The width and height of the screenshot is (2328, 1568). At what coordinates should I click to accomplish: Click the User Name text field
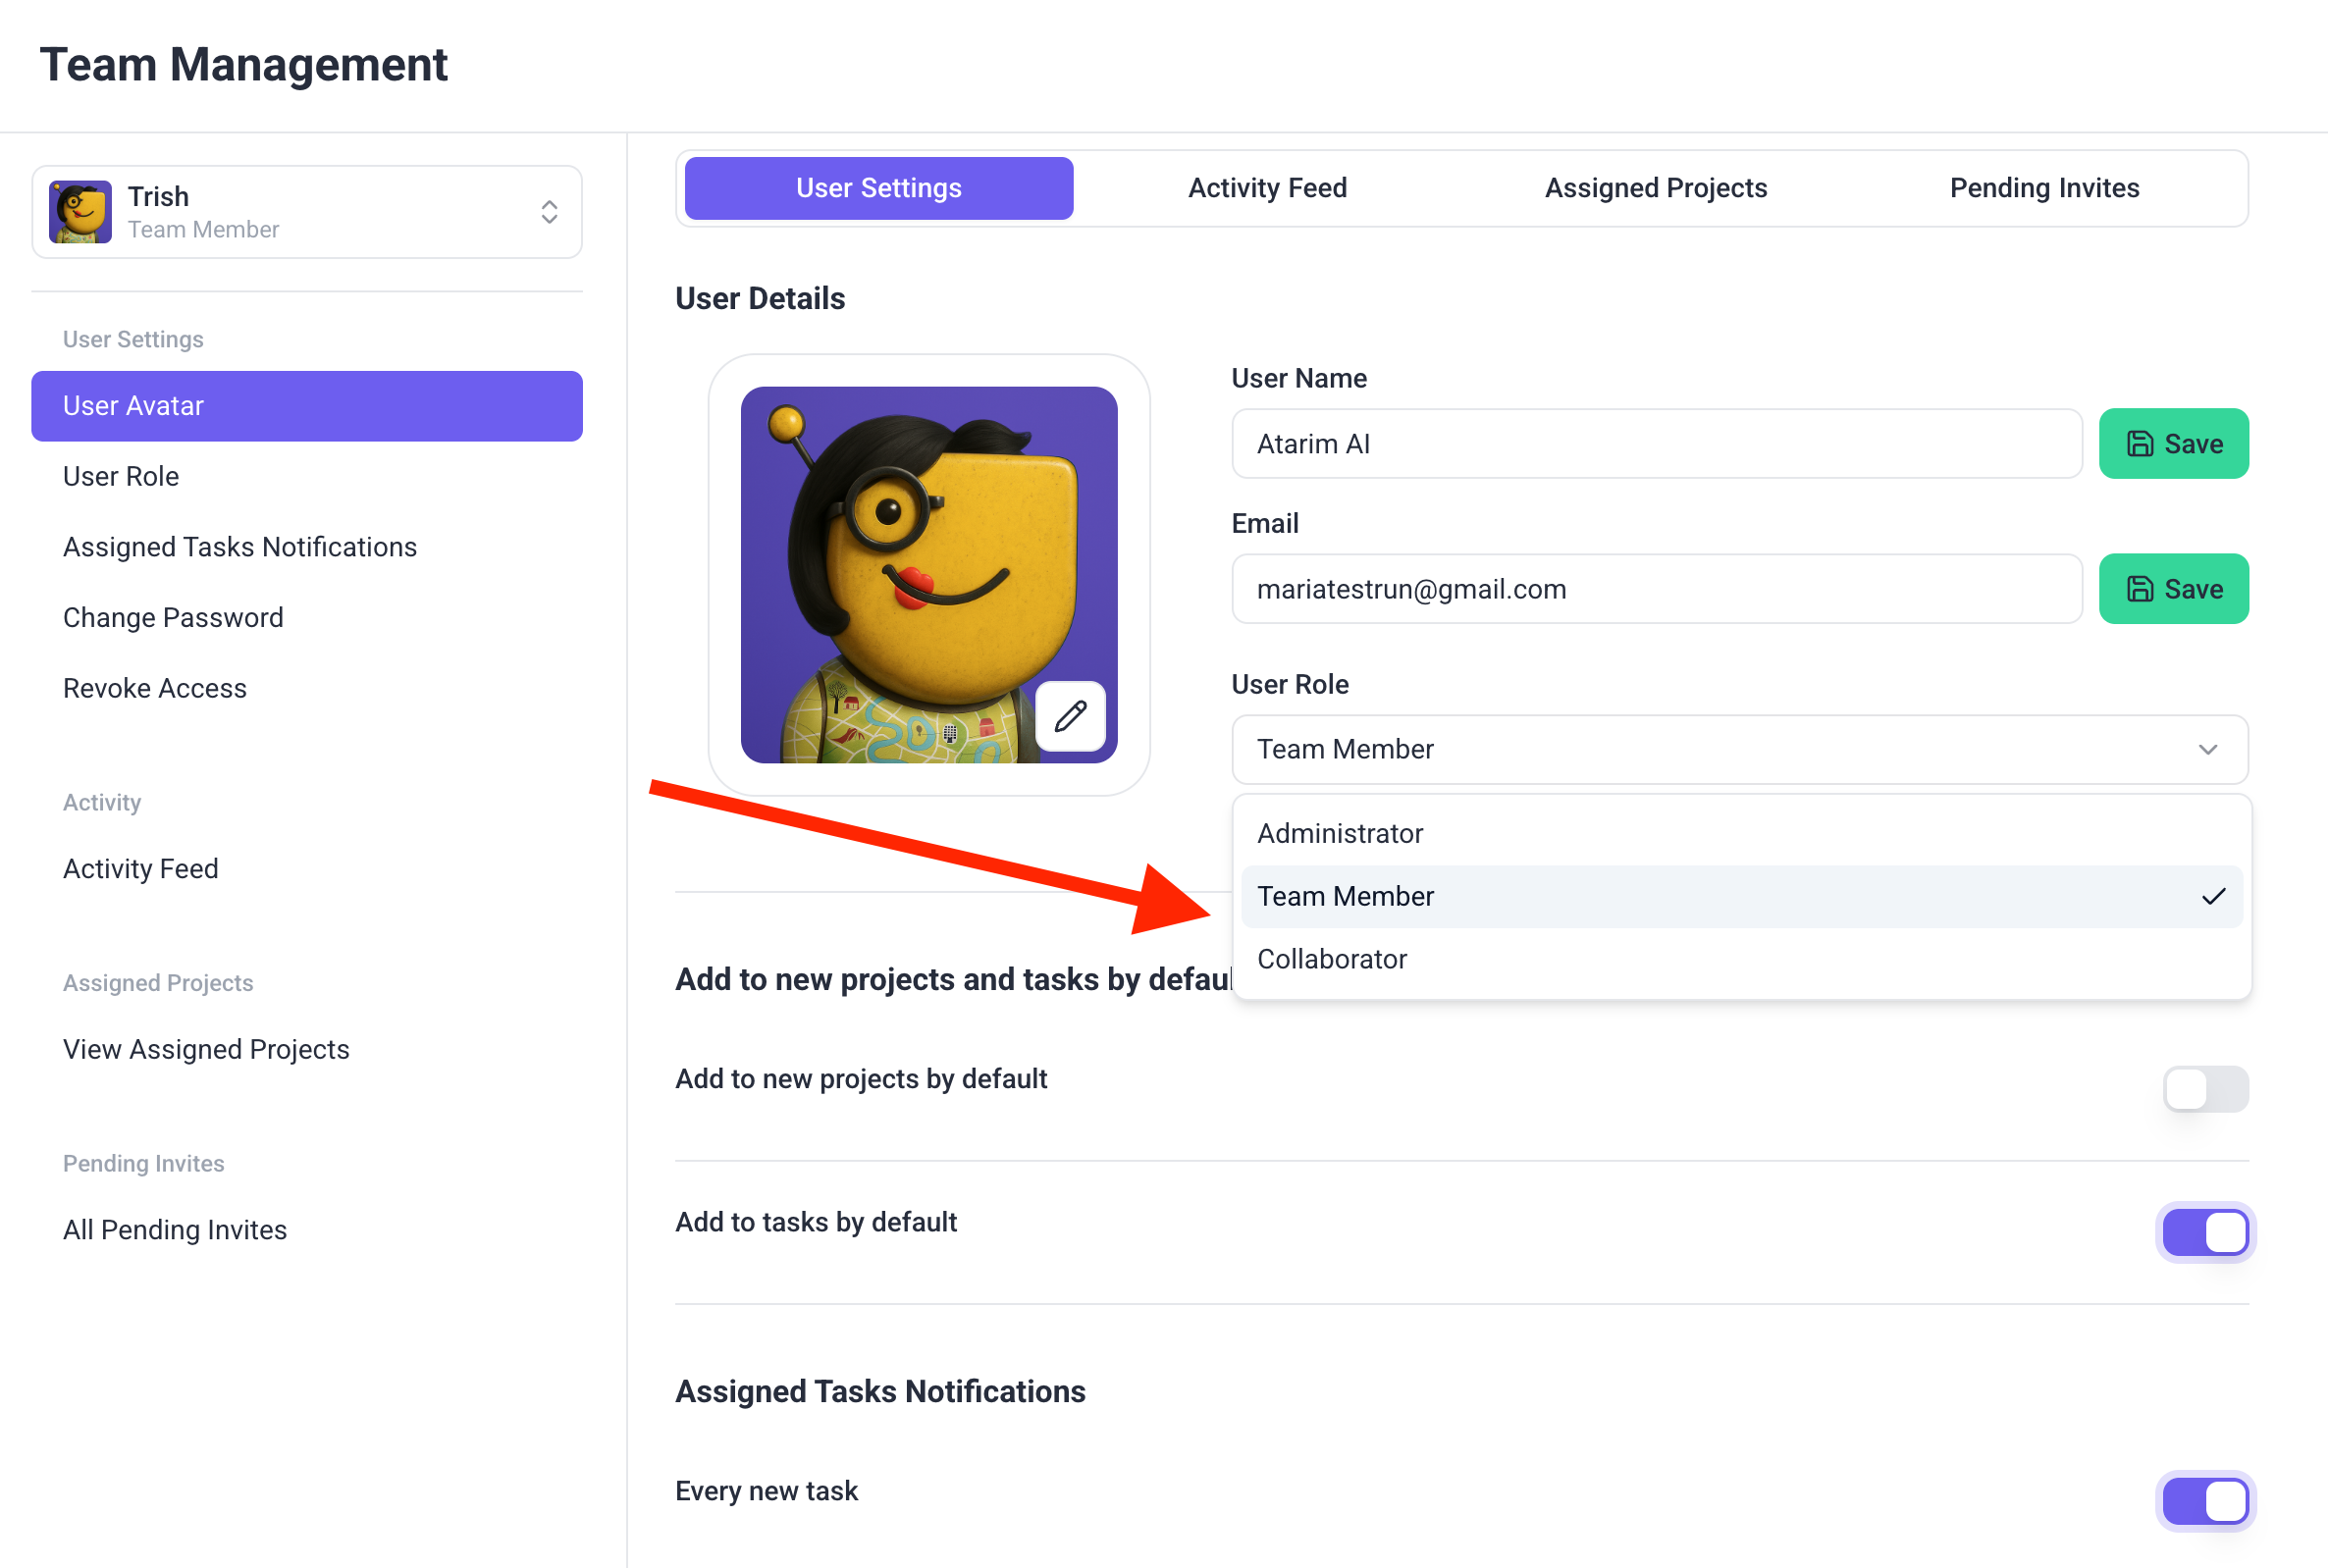1656,444
